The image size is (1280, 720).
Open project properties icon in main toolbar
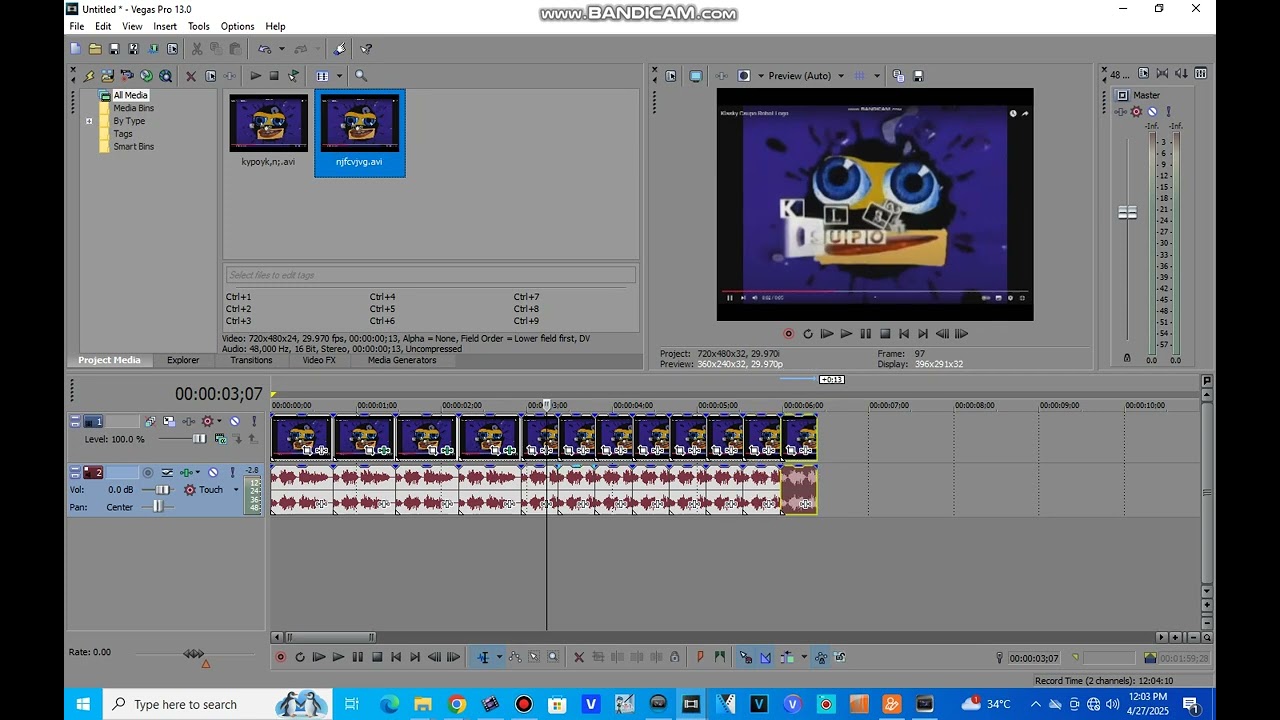172,49
